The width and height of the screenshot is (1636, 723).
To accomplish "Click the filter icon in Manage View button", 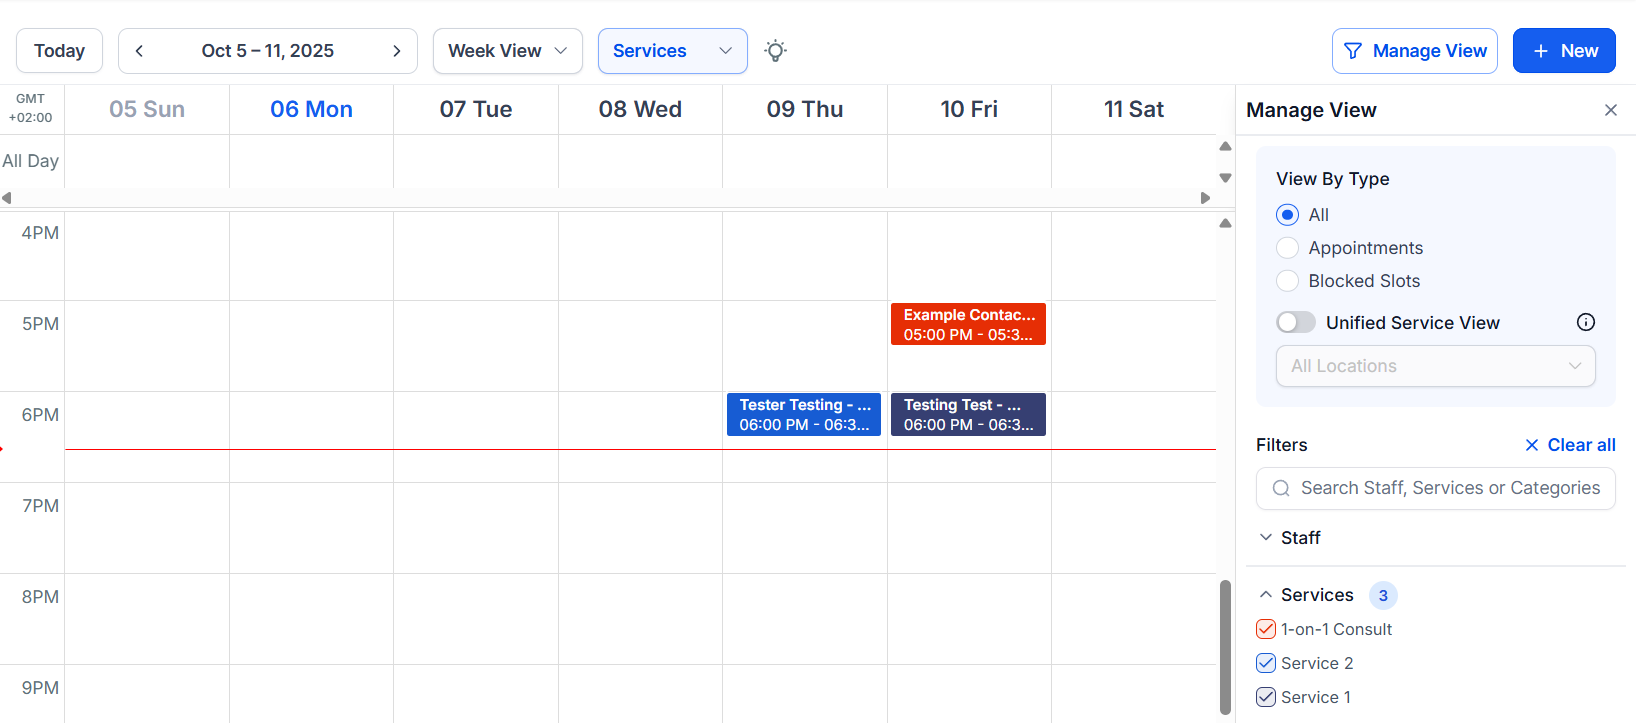I will tap(1353, 50).
